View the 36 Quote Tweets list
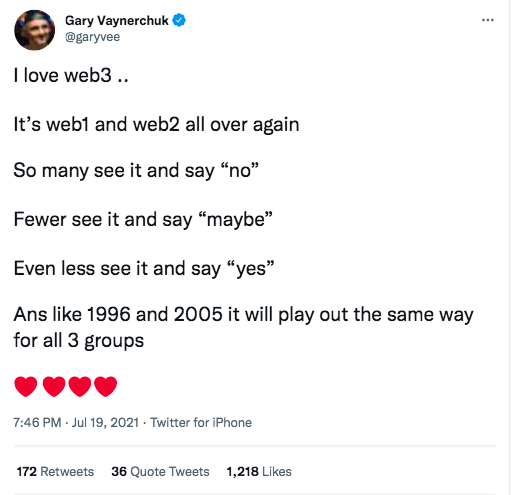This screenshot has width=513, height=495. 160,471
